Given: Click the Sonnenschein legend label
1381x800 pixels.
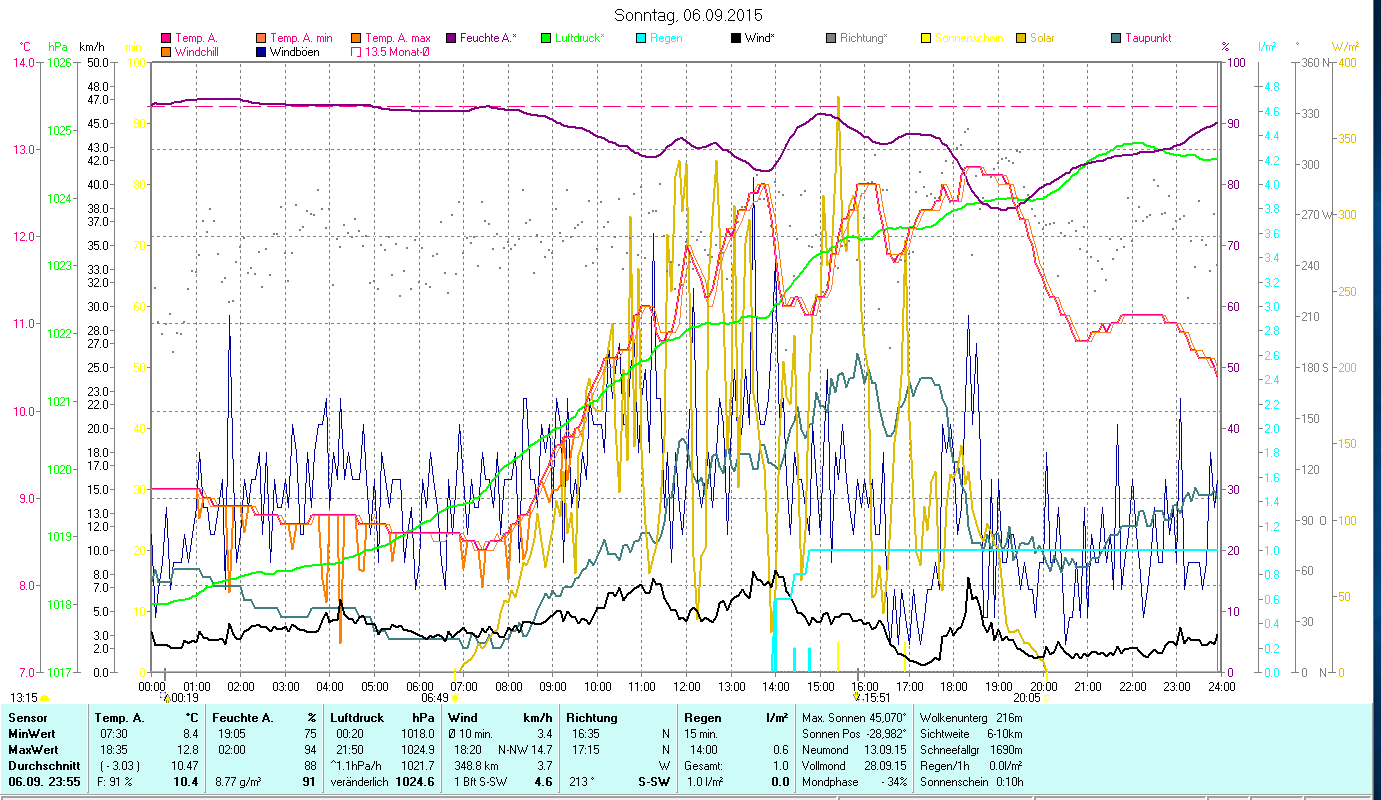Looking at the screenshot, I should pos(969,38).
